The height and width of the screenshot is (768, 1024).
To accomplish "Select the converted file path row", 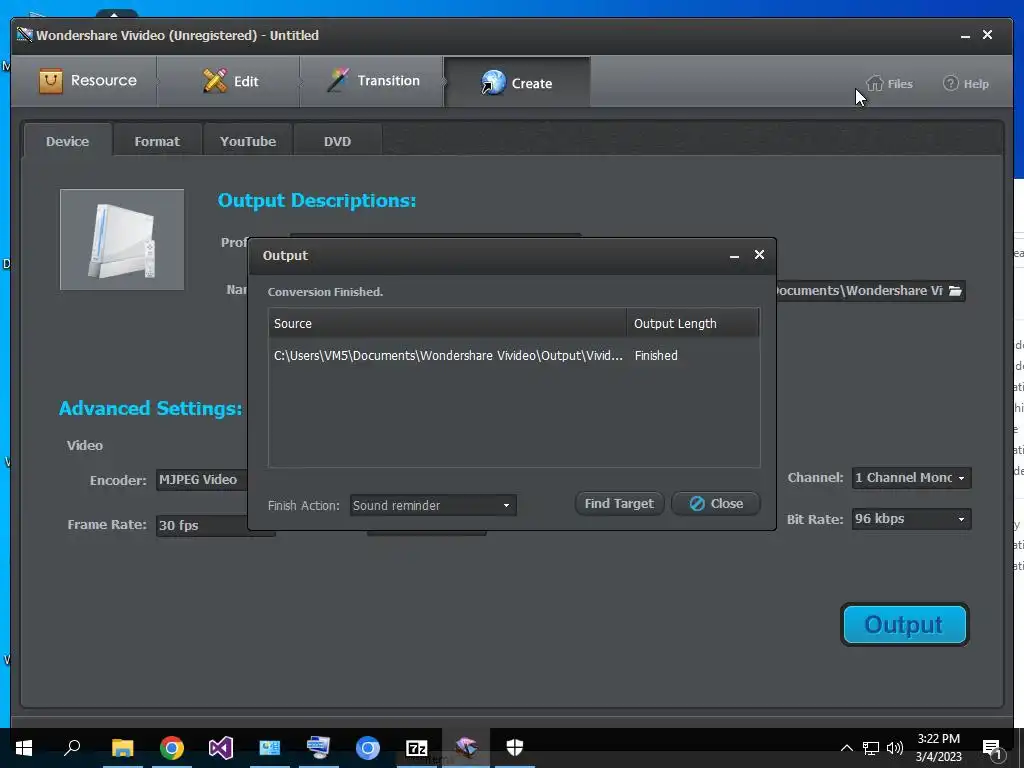I will (x=448, y=355).
